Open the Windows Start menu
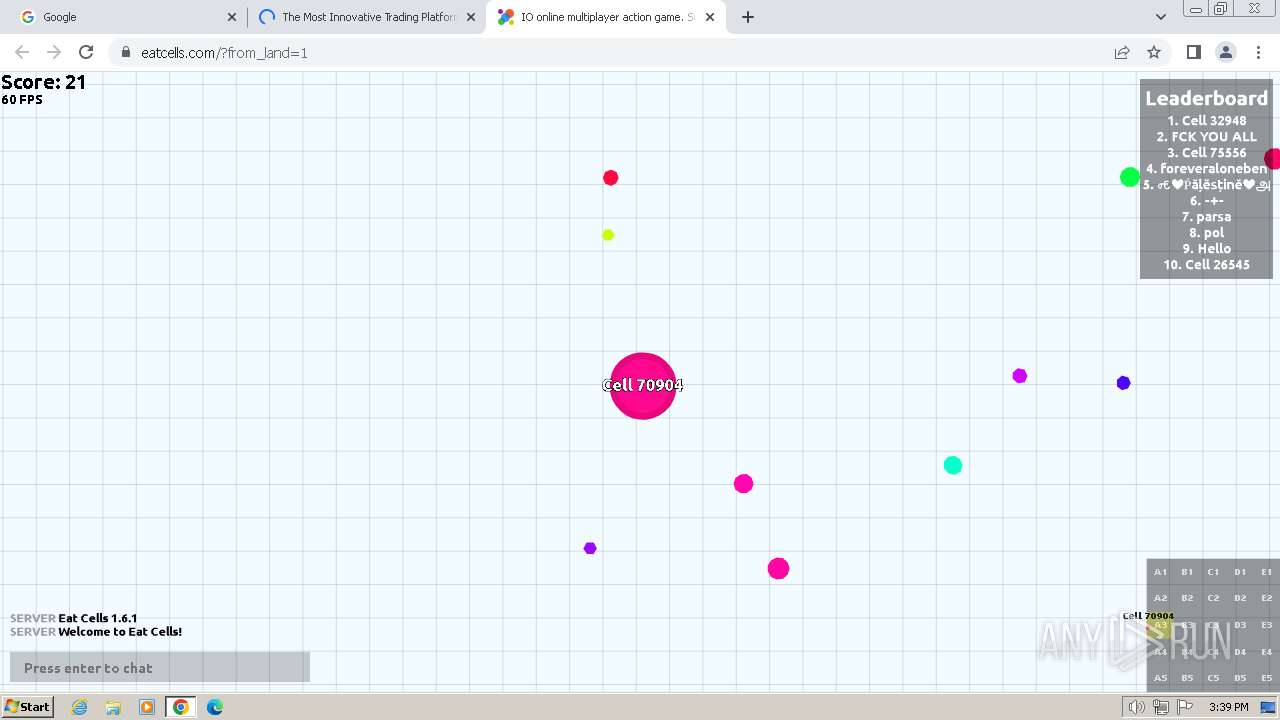This screenshot has width=1280, height=720. pyautogui.click(x=27, y=707)
